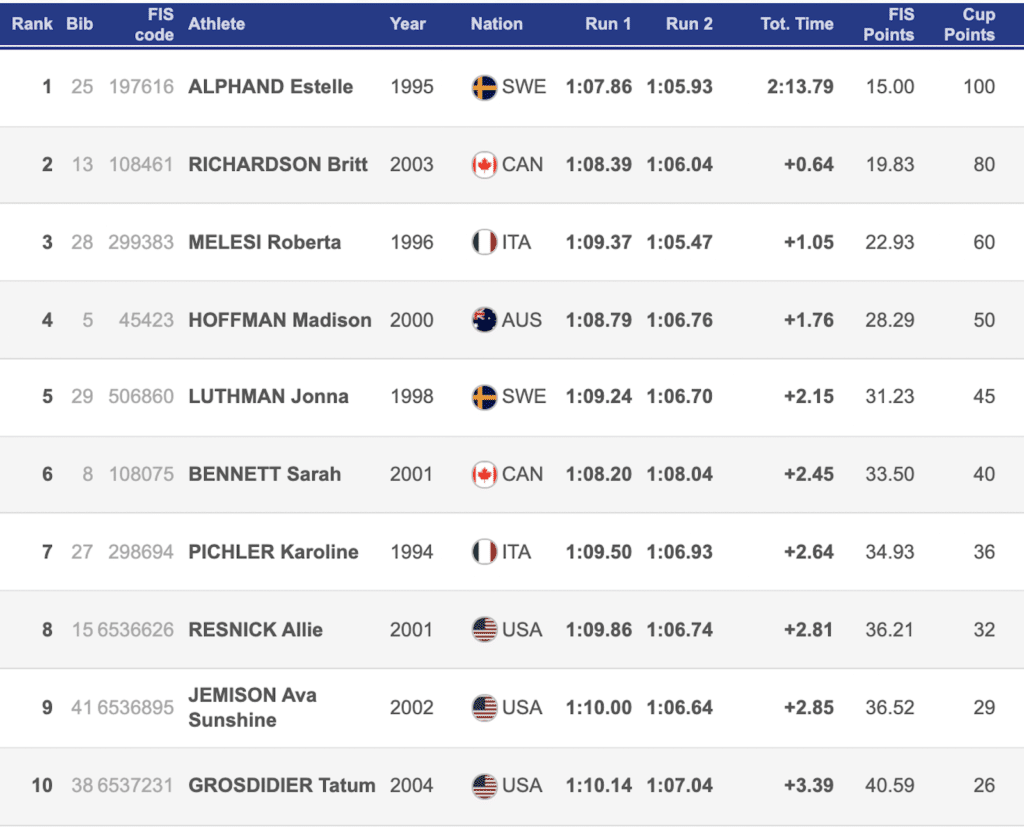Click the Tot. Time column header
This screenshot has width=1024, height=831.
(796, 24)
